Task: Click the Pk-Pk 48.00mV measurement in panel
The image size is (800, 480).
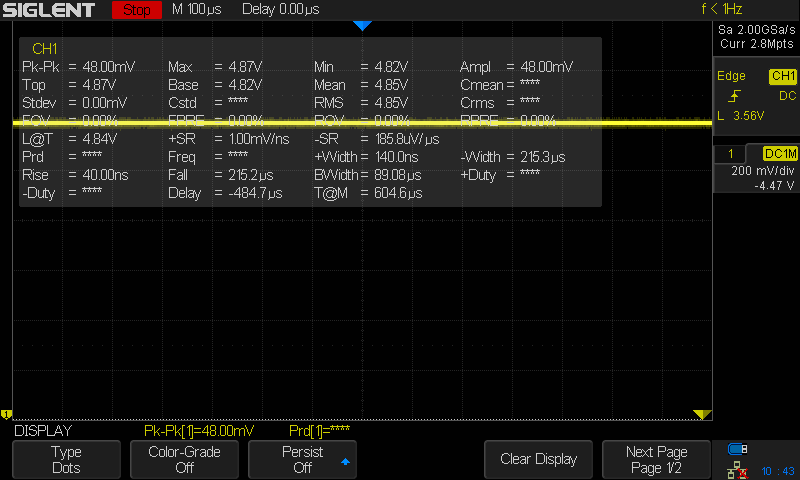Action: point(78,67)
